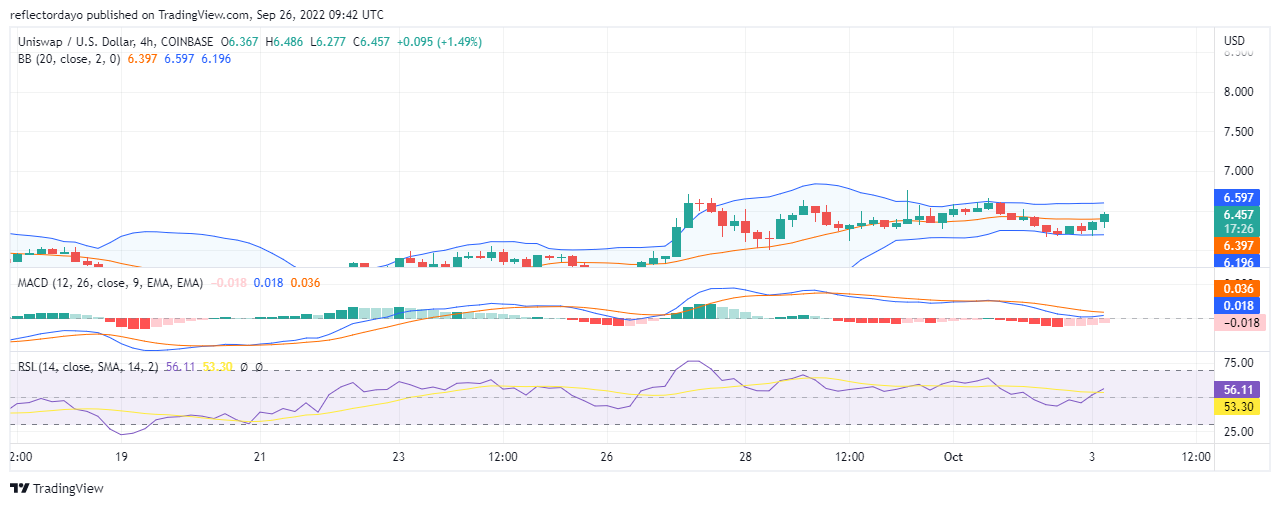The image size is (1280, 506).
Task: Click the 7.000 price axis label
Action: click(x=1238, y=171)
